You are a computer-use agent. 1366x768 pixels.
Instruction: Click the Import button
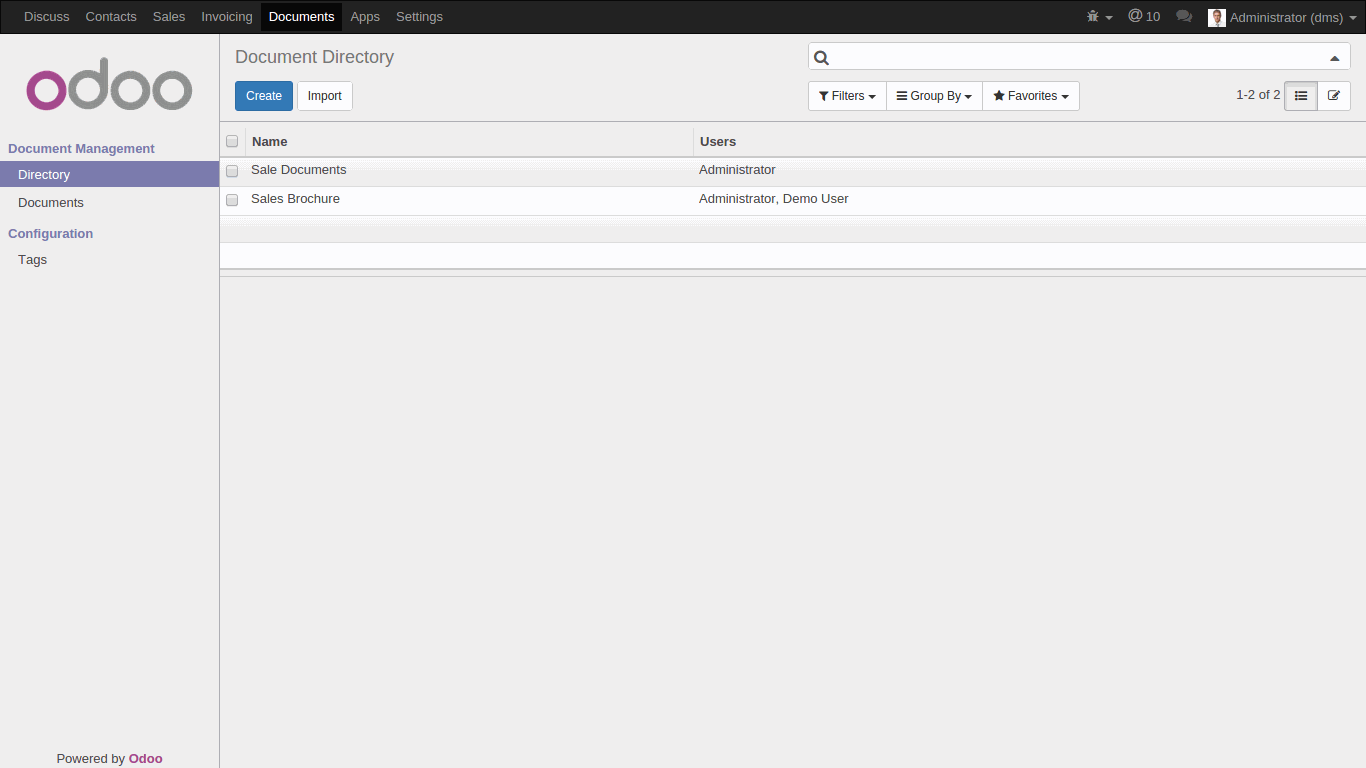324,96
